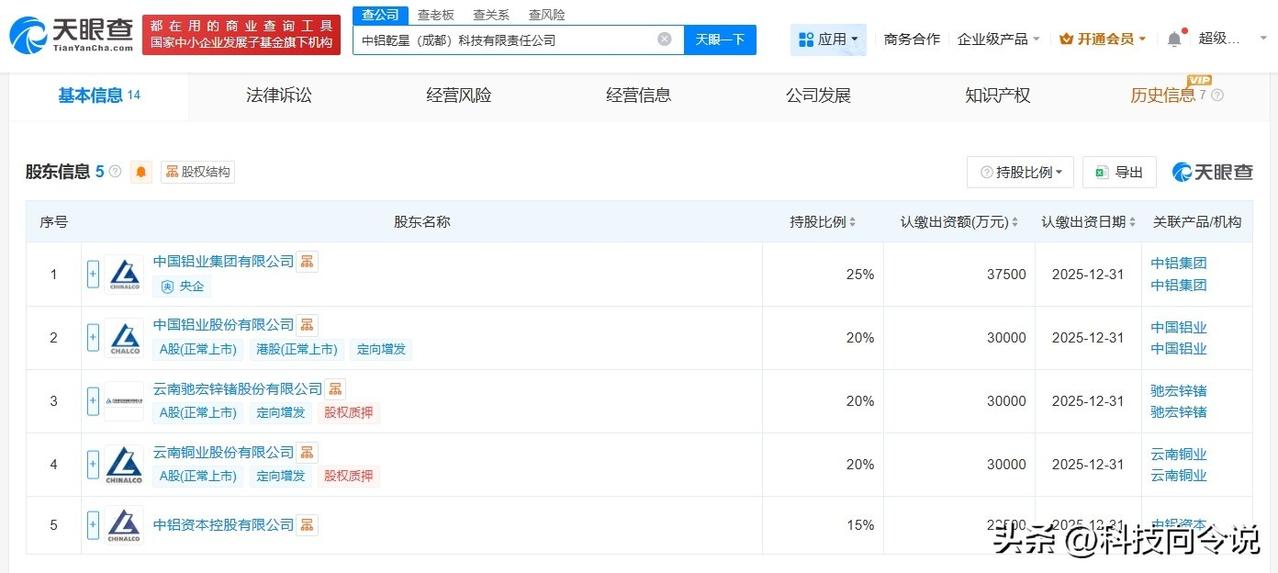Expand row 3 with the plus button
The image size is (1278, 573).
coord(93,401)
